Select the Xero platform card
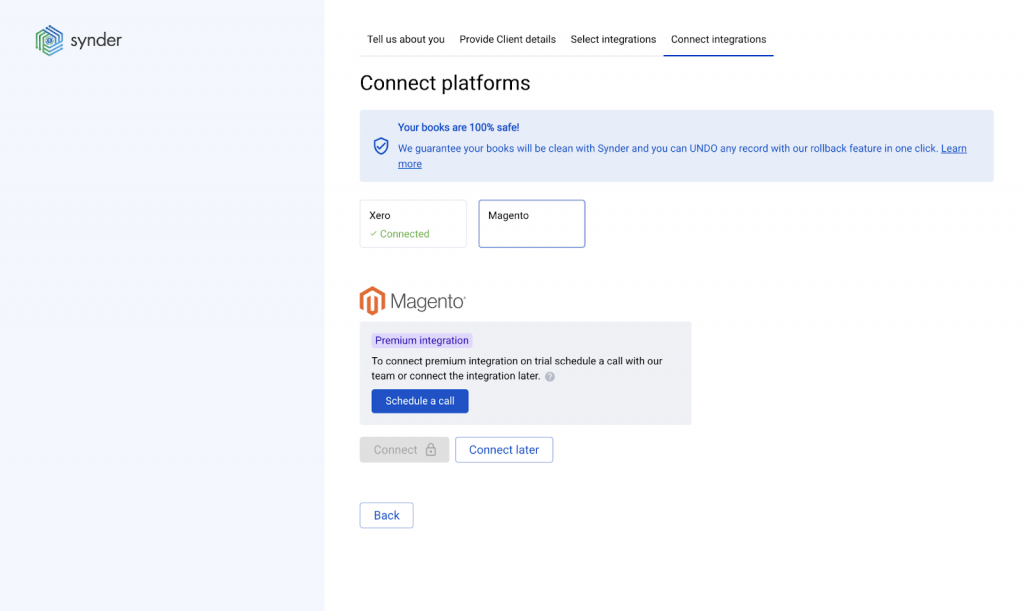The height and width of the screenshot is (611, 1024). 413,224
